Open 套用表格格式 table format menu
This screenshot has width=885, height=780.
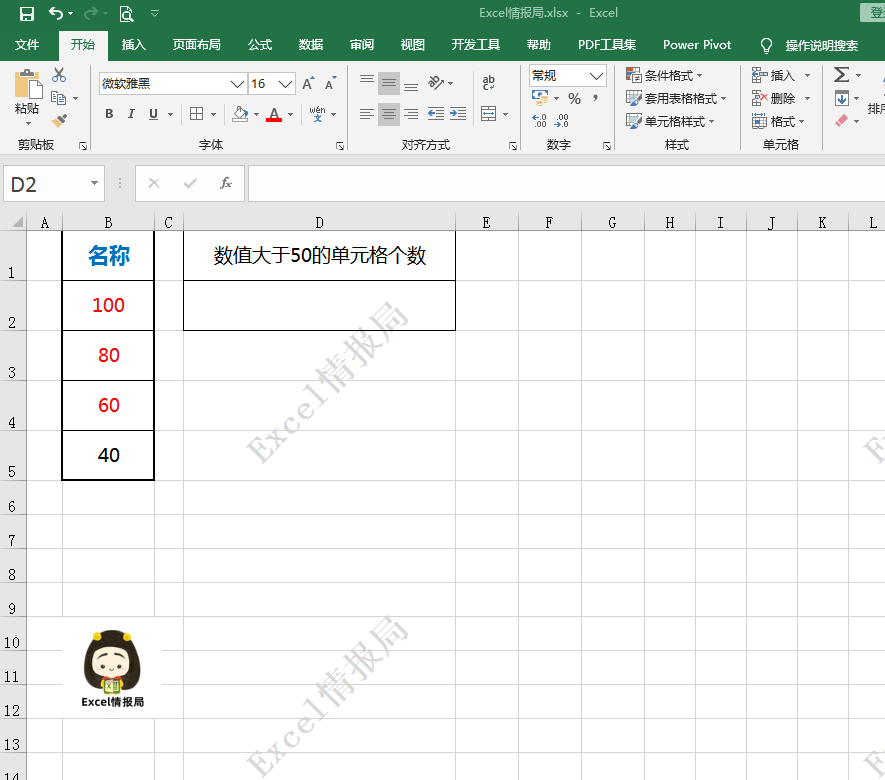tap(676, 98)
